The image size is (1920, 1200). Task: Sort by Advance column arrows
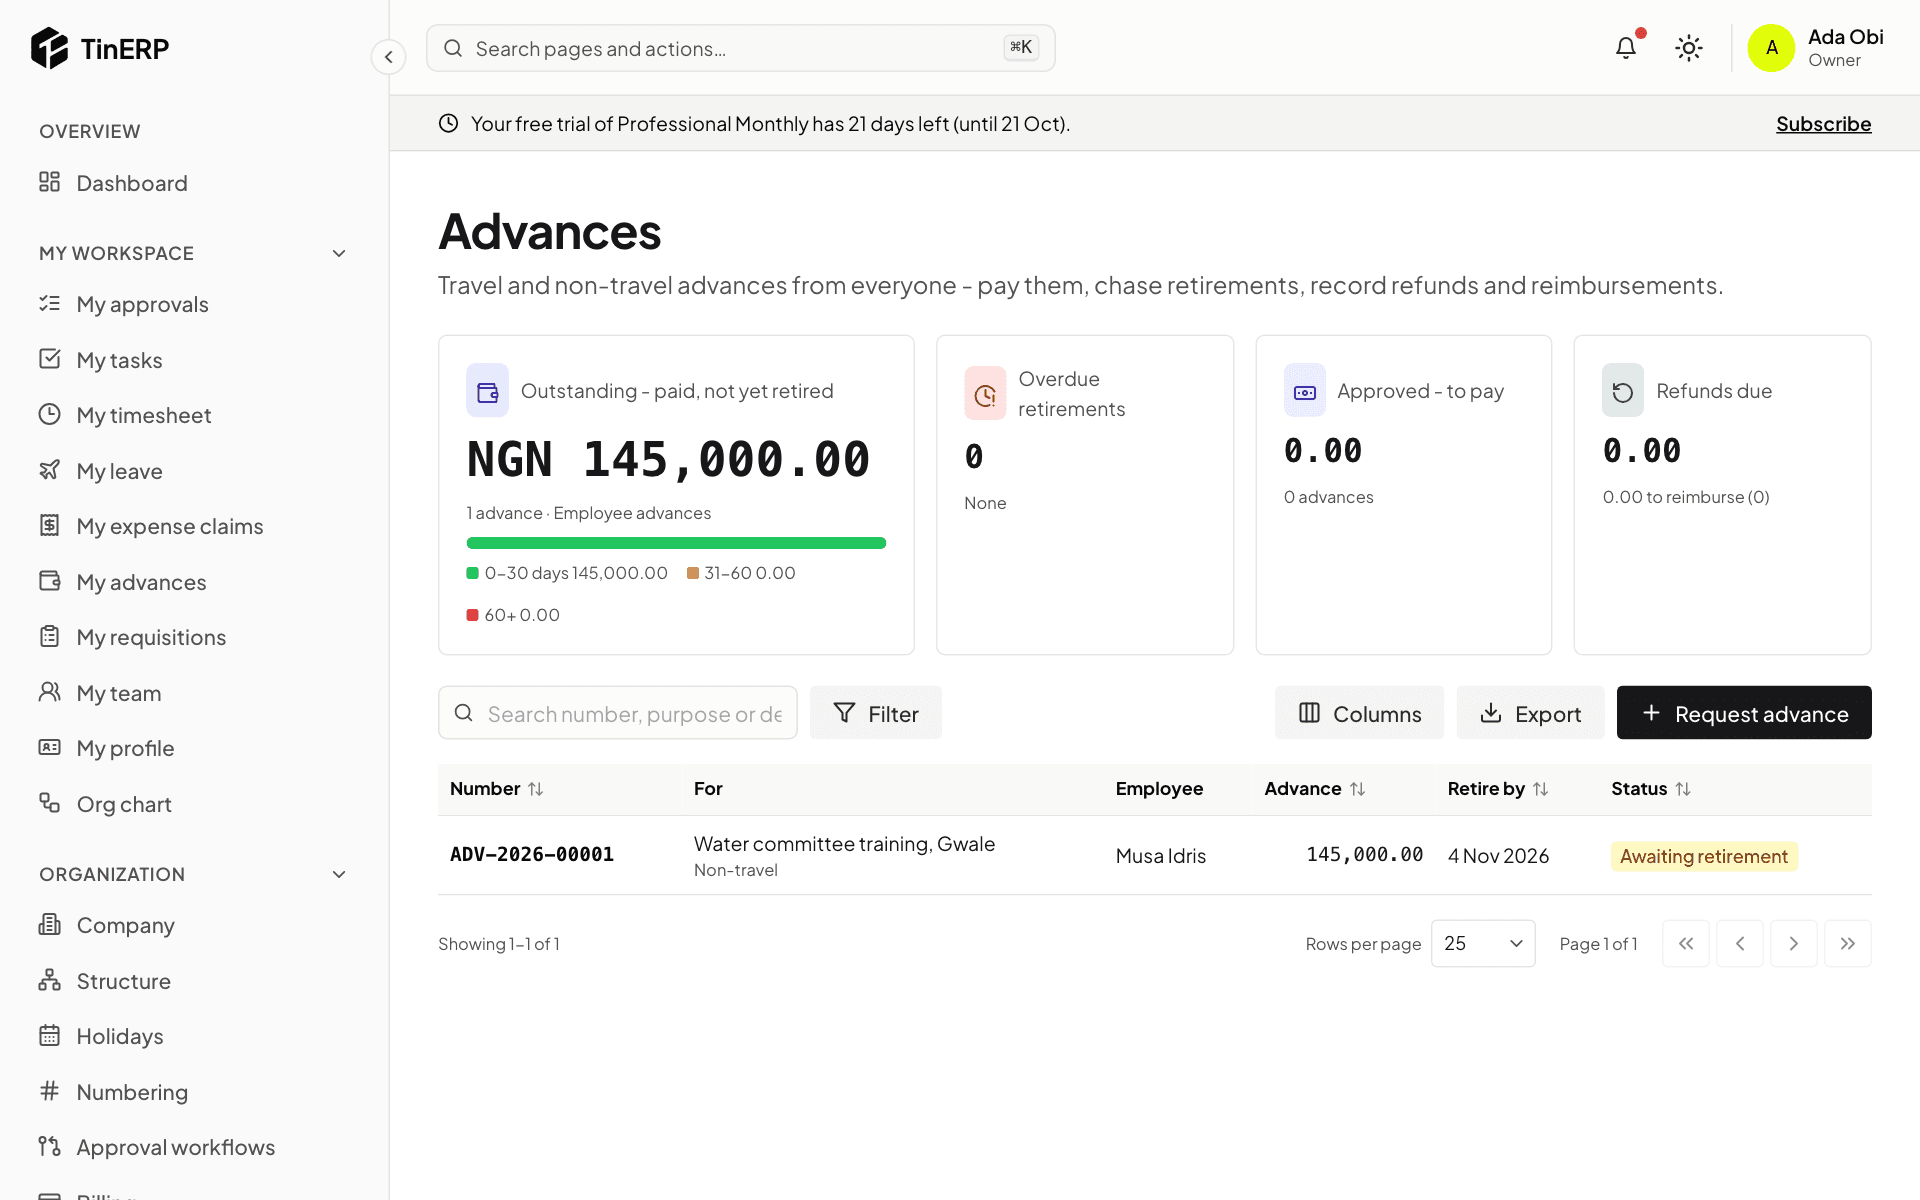point(1357,789)
